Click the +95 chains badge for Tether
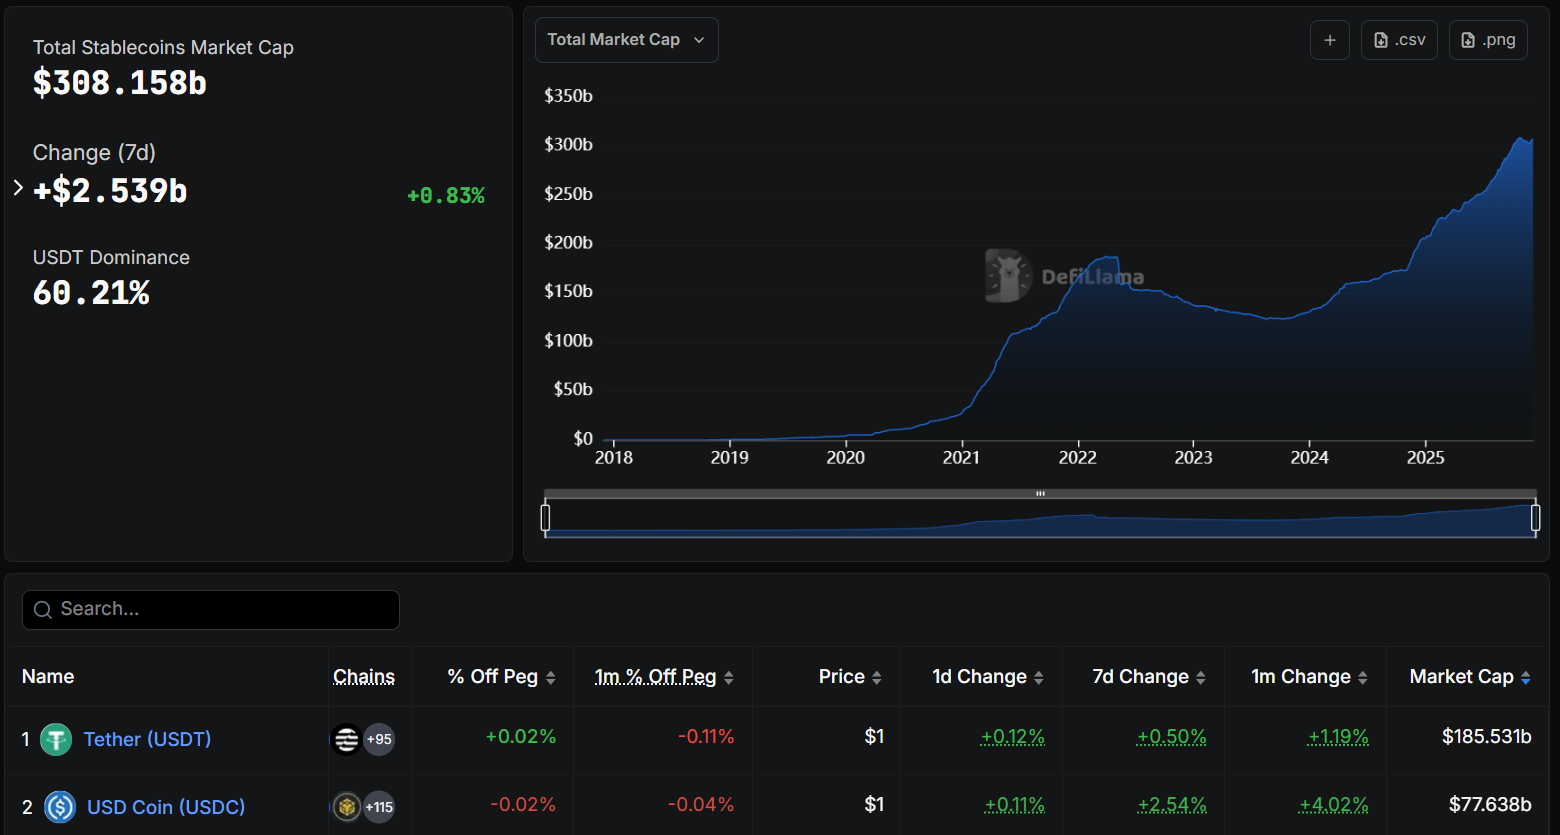The height and width of the screenshot is (835, 1560). pos(379,740)
